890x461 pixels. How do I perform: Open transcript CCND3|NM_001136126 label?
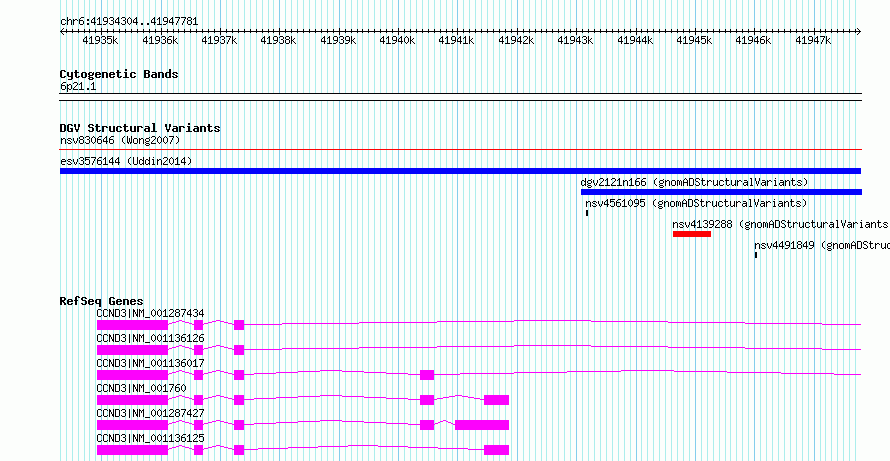pos(150,338)
